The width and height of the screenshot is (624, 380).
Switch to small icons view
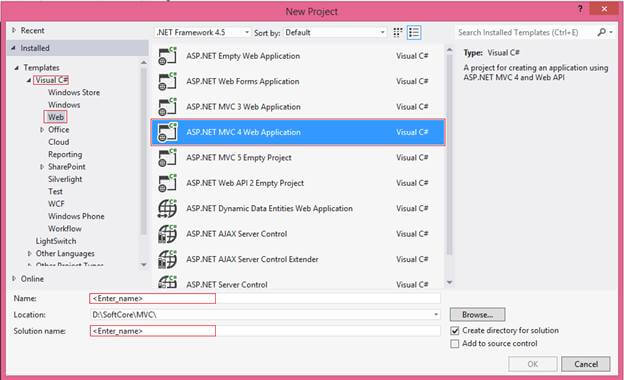coord(398,33)
